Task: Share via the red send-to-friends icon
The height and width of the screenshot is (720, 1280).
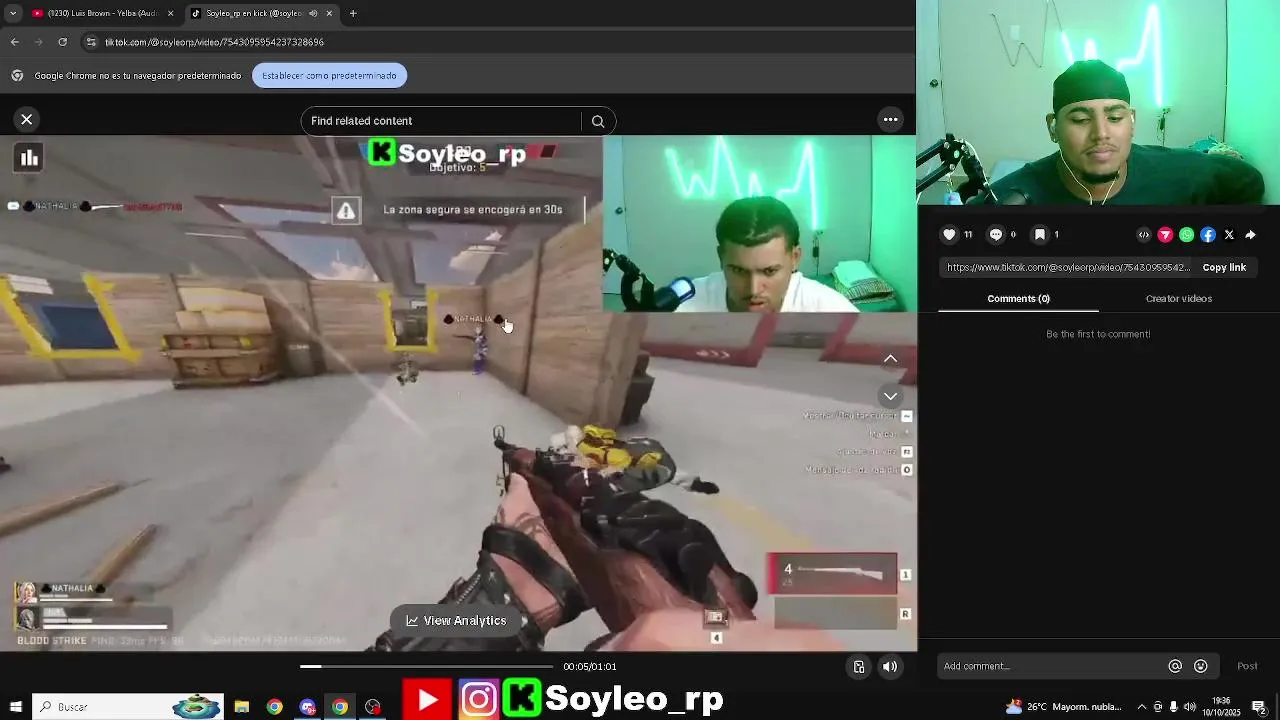Action: tap(1165, 235)
